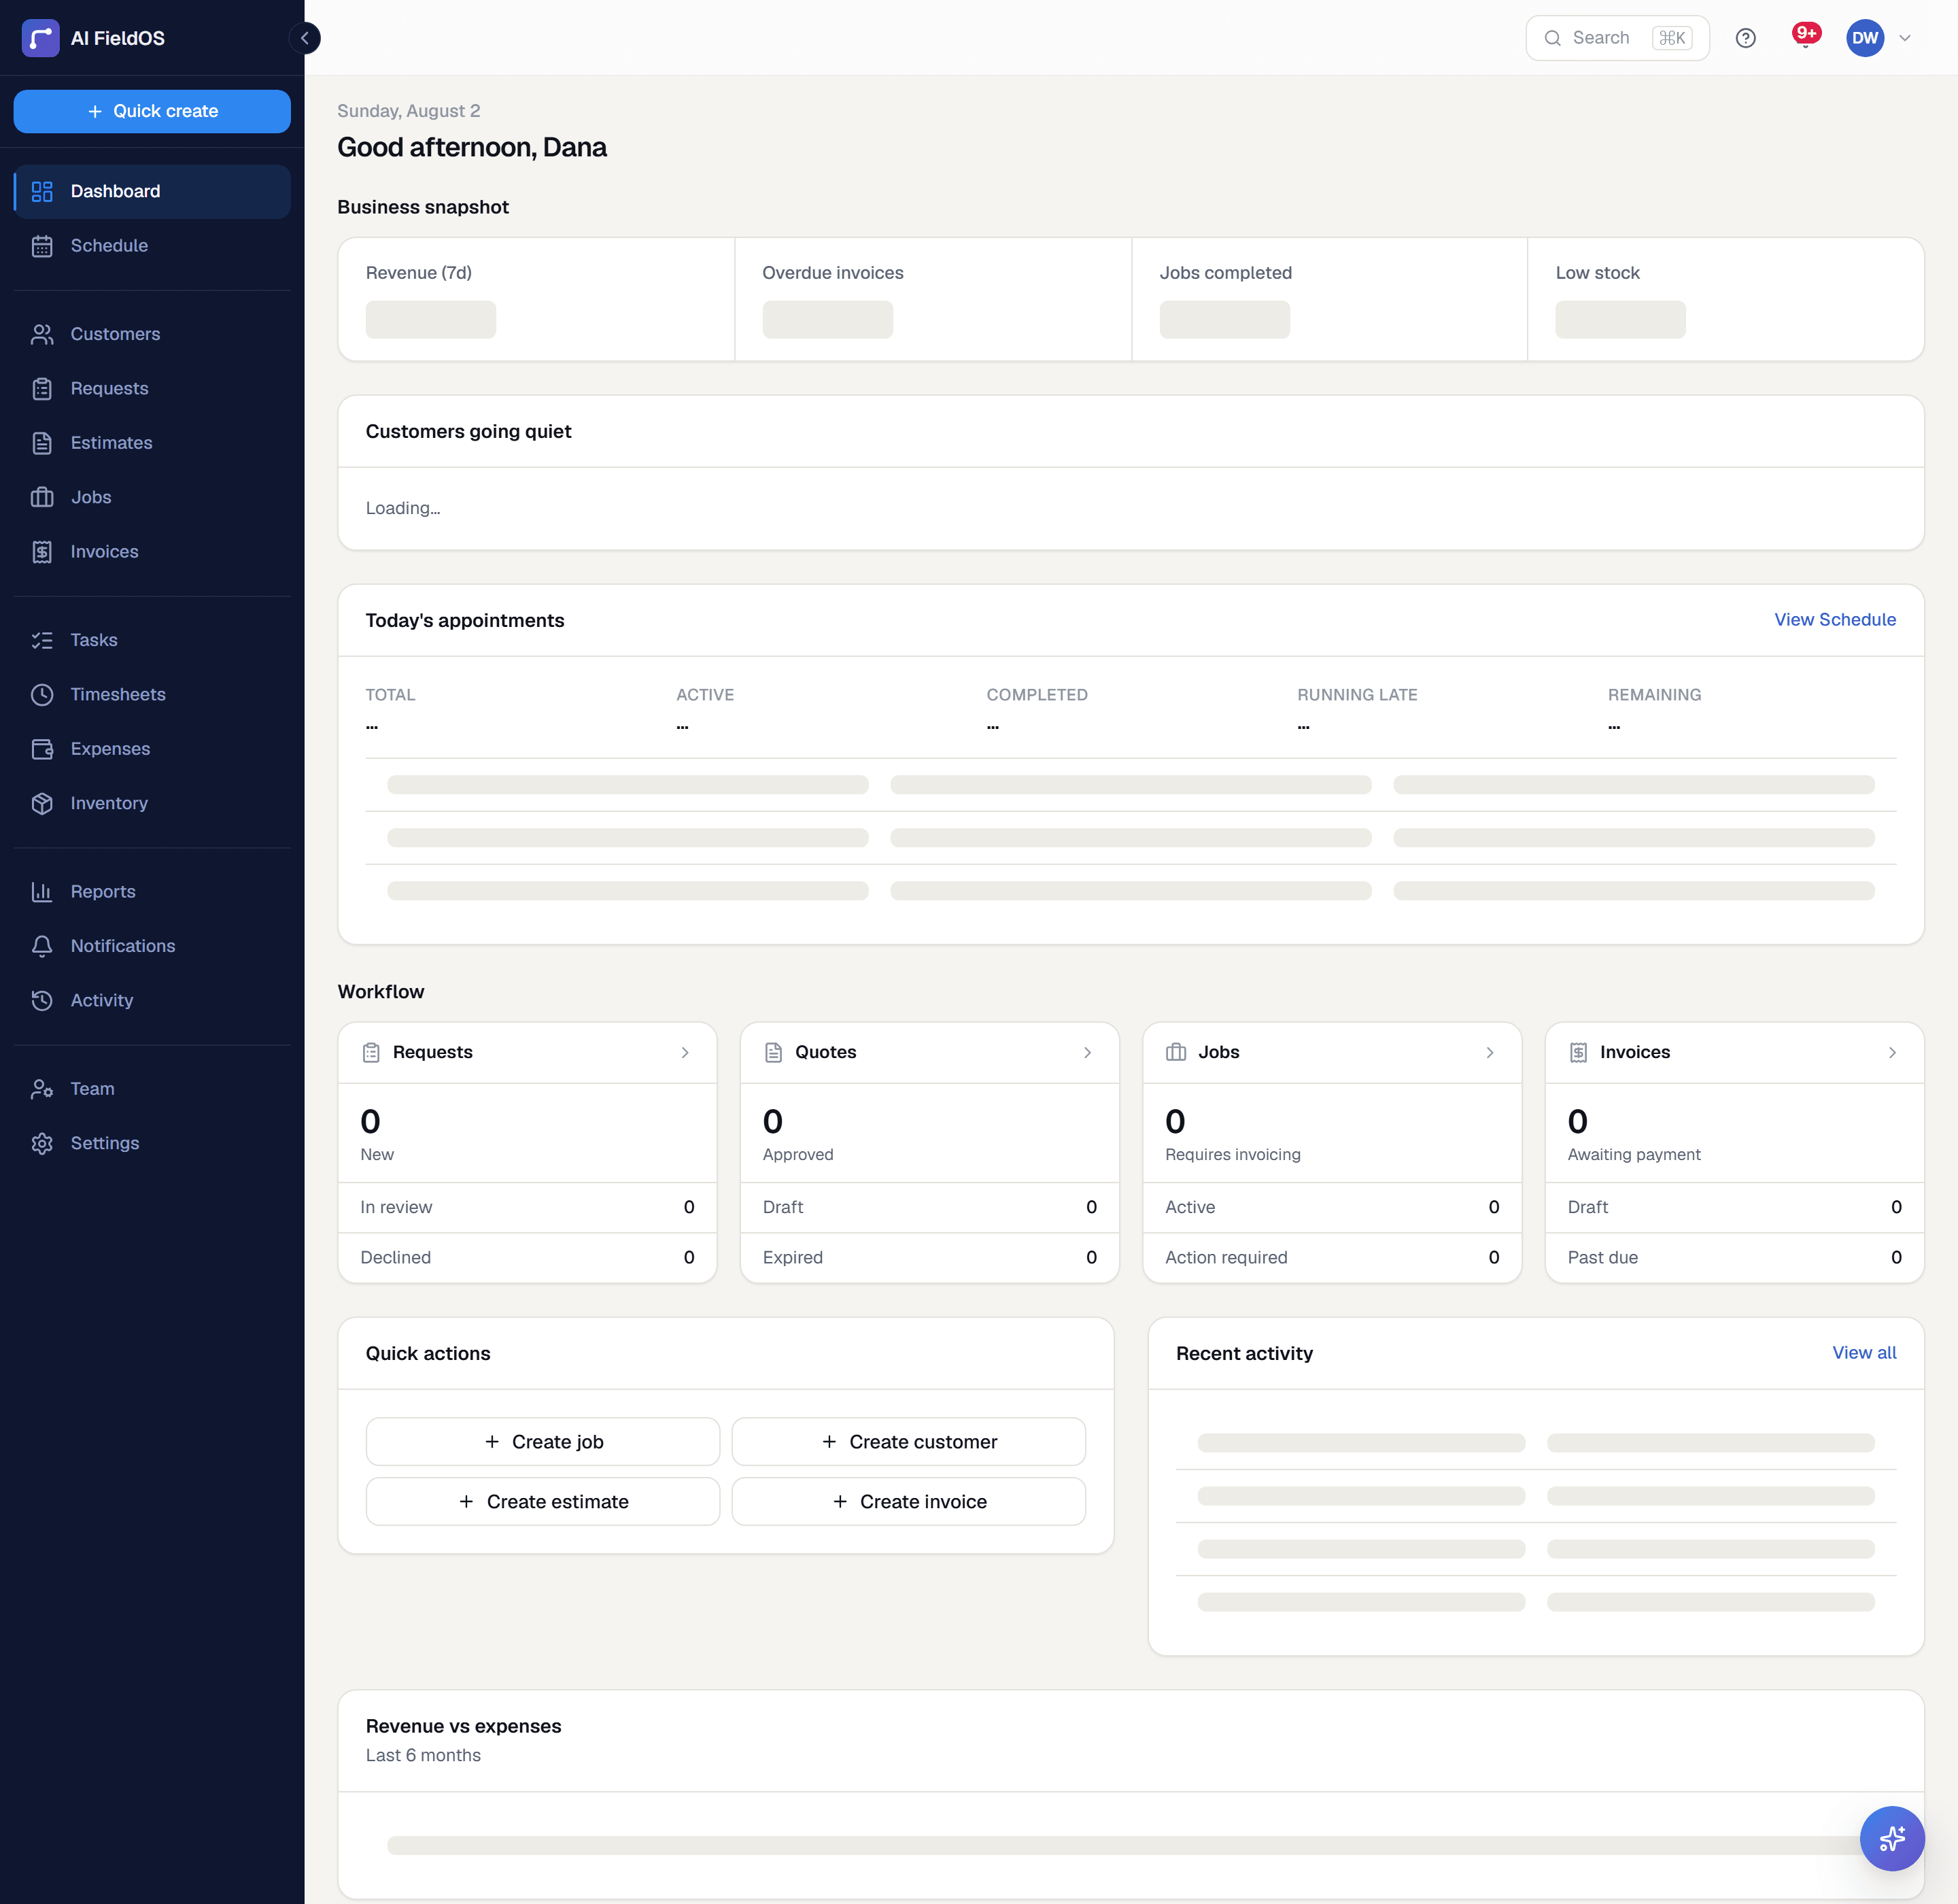Image resolution: width=1958 pixels, height=1904 pixels.
Task: Open Quotes workflow card via its chevron
Action: point(1087,1052)
